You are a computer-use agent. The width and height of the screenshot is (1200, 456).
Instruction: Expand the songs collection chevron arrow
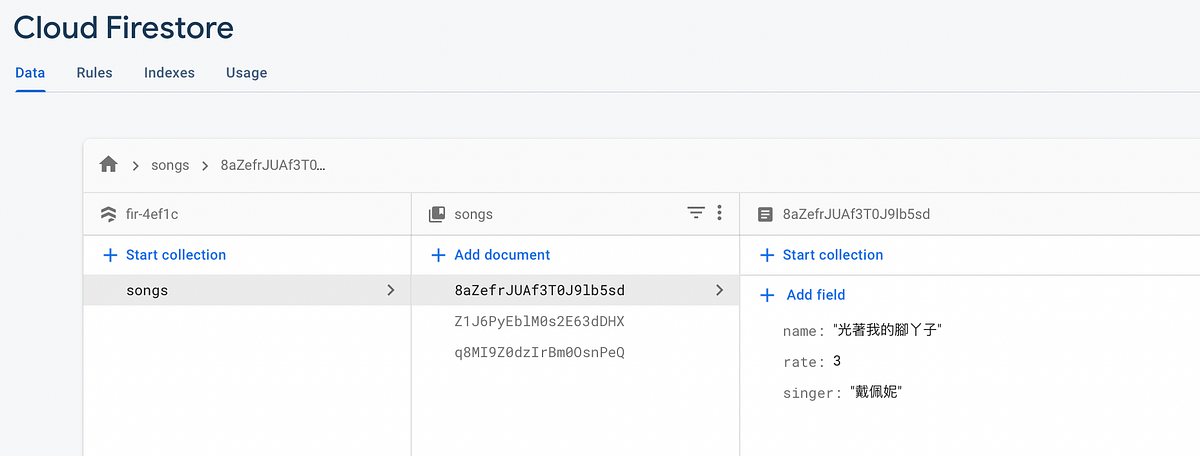390,291
